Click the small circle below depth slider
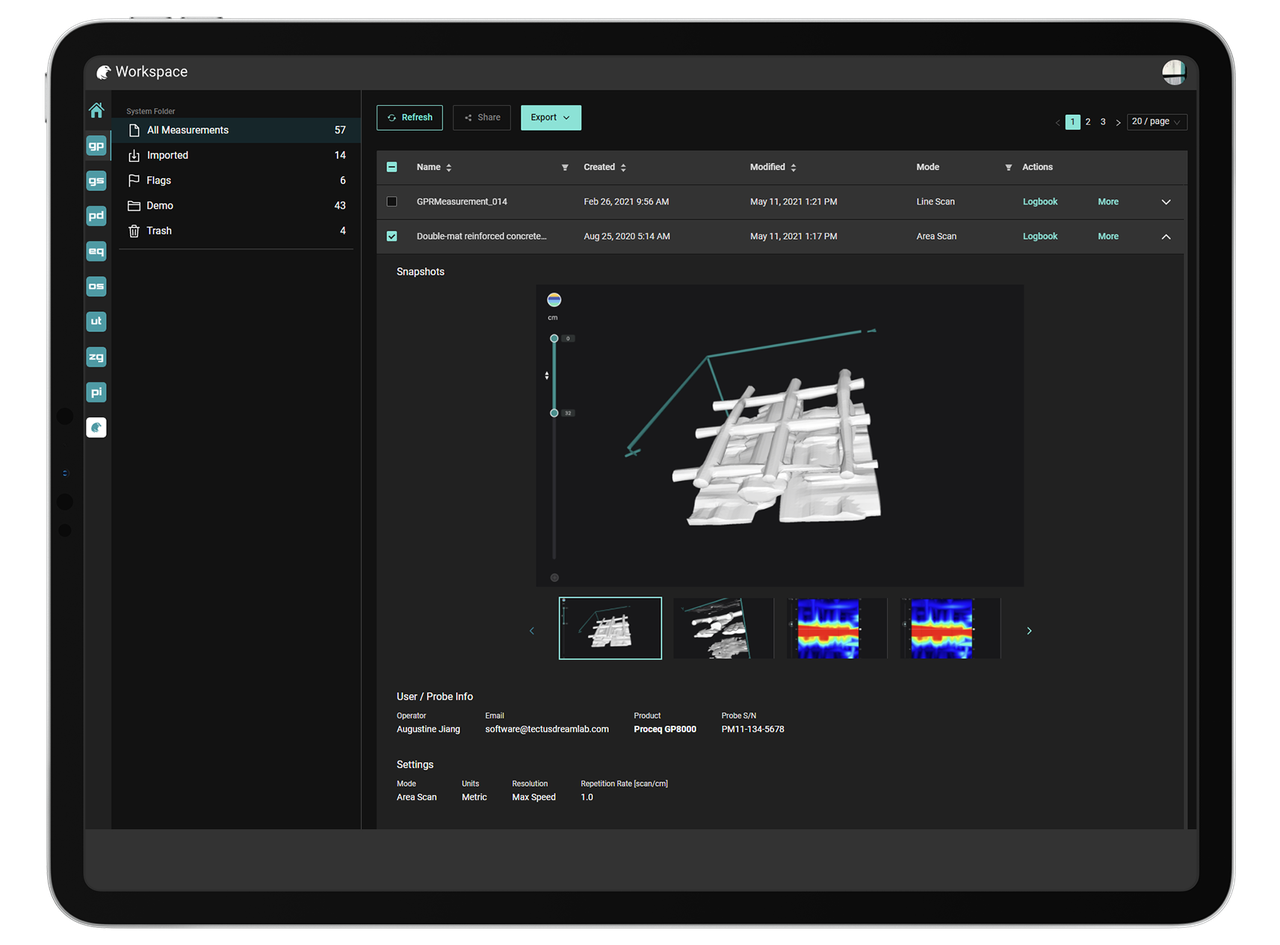1280x945 pixels. pos(554,577)
